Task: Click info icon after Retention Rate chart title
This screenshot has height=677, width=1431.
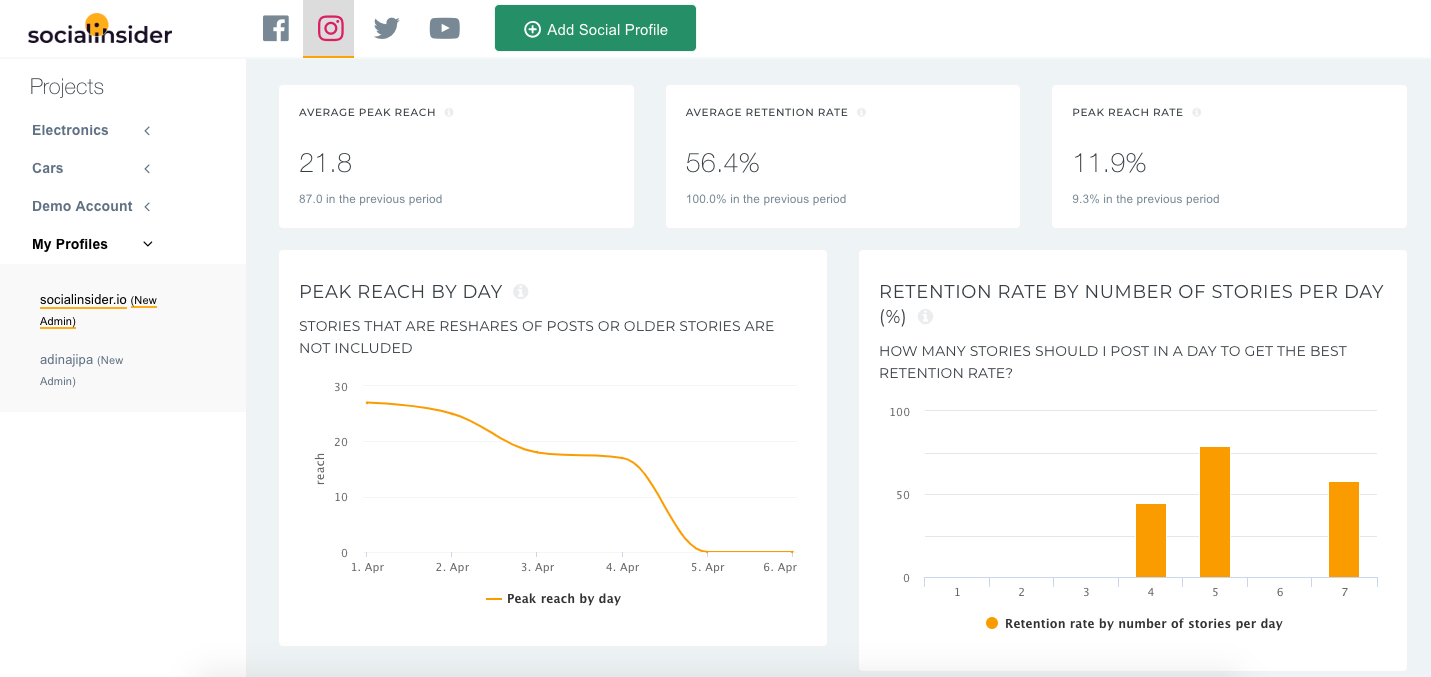Action: (925, 317)
